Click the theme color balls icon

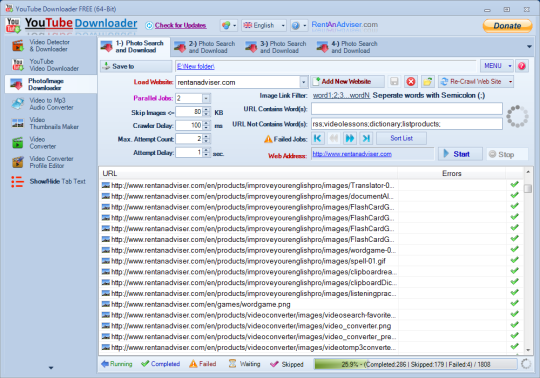coord(226,25)
